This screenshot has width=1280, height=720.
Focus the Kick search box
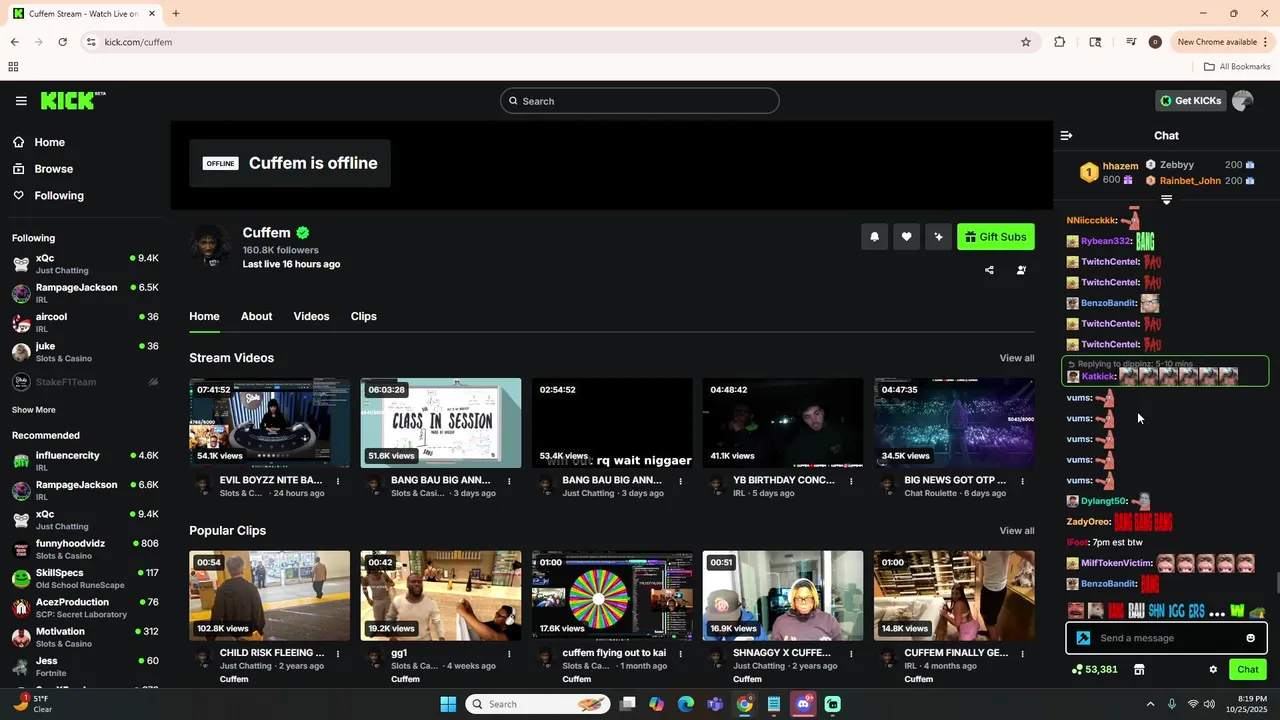(x=640, y=101)
